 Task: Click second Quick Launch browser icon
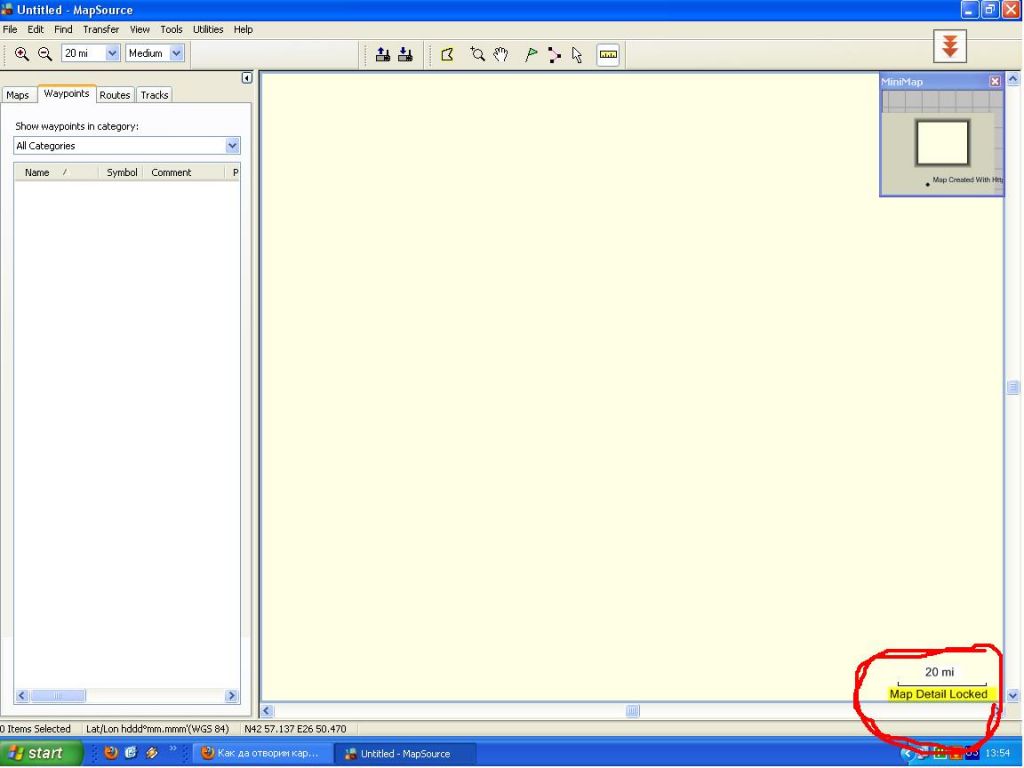pos(131,753)
